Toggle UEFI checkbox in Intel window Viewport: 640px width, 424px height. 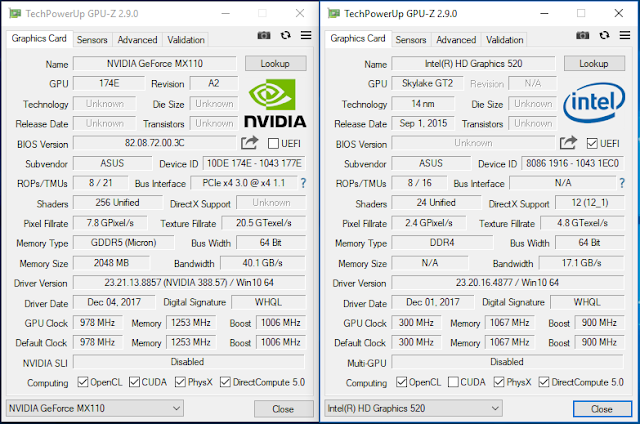(x=592, y=144)
